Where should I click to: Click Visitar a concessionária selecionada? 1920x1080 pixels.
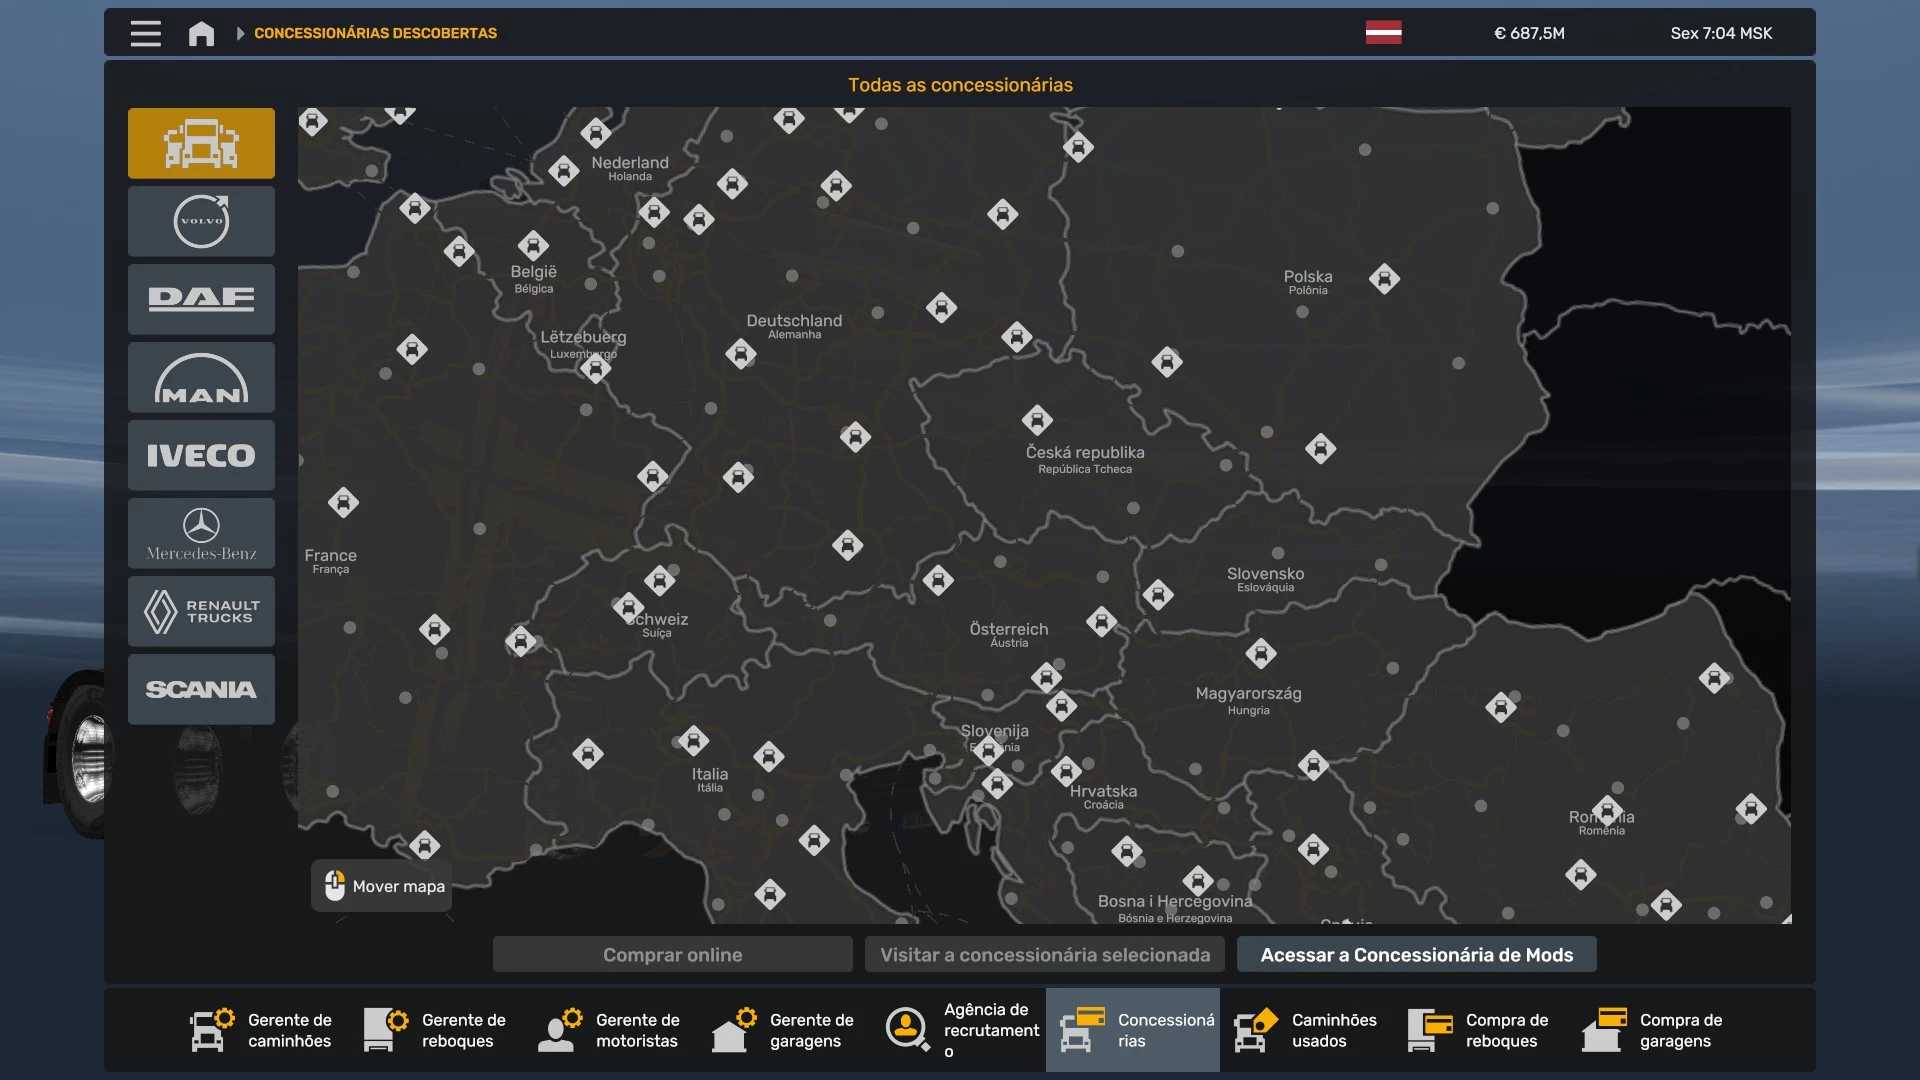(1045, 955)
